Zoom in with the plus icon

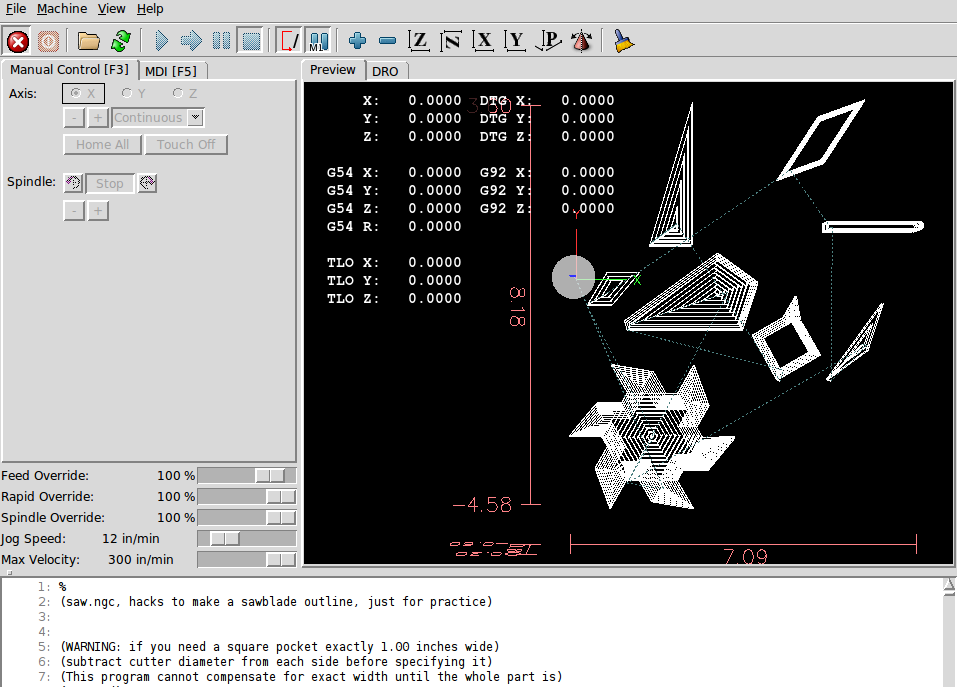pos(357,41)
